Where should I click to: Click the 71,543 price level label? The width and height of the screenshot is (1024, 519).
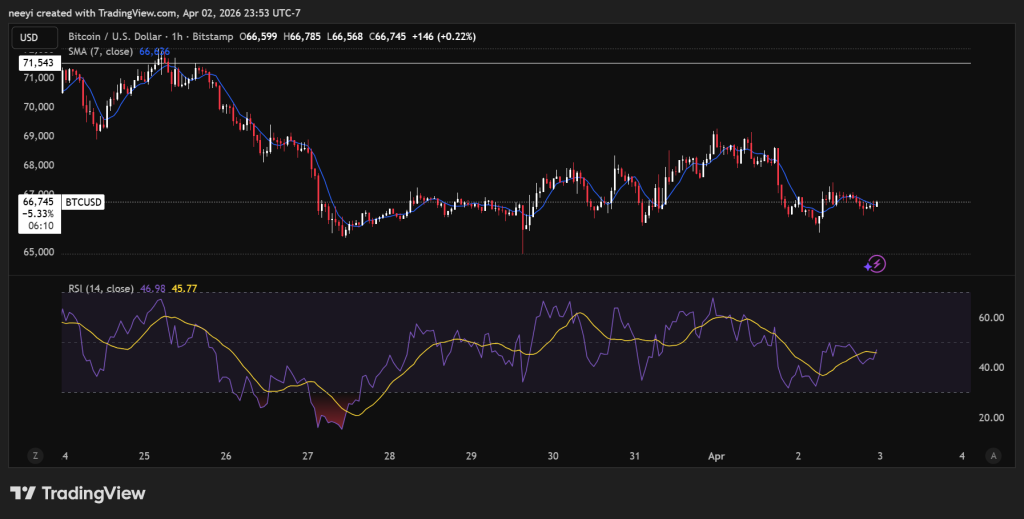(x=38, y=63)
